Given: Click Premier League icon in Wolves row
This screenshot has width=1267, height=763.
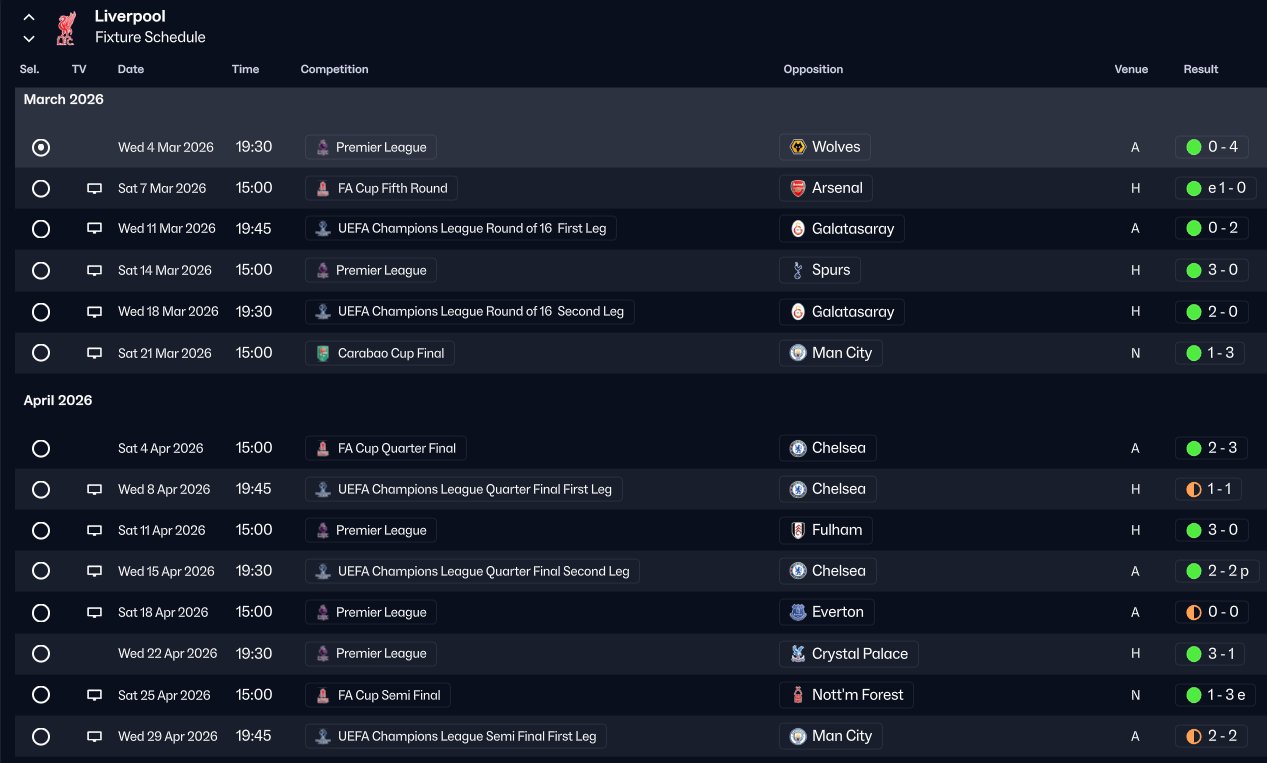Looking at the screenshot, I should pos(323,147).
